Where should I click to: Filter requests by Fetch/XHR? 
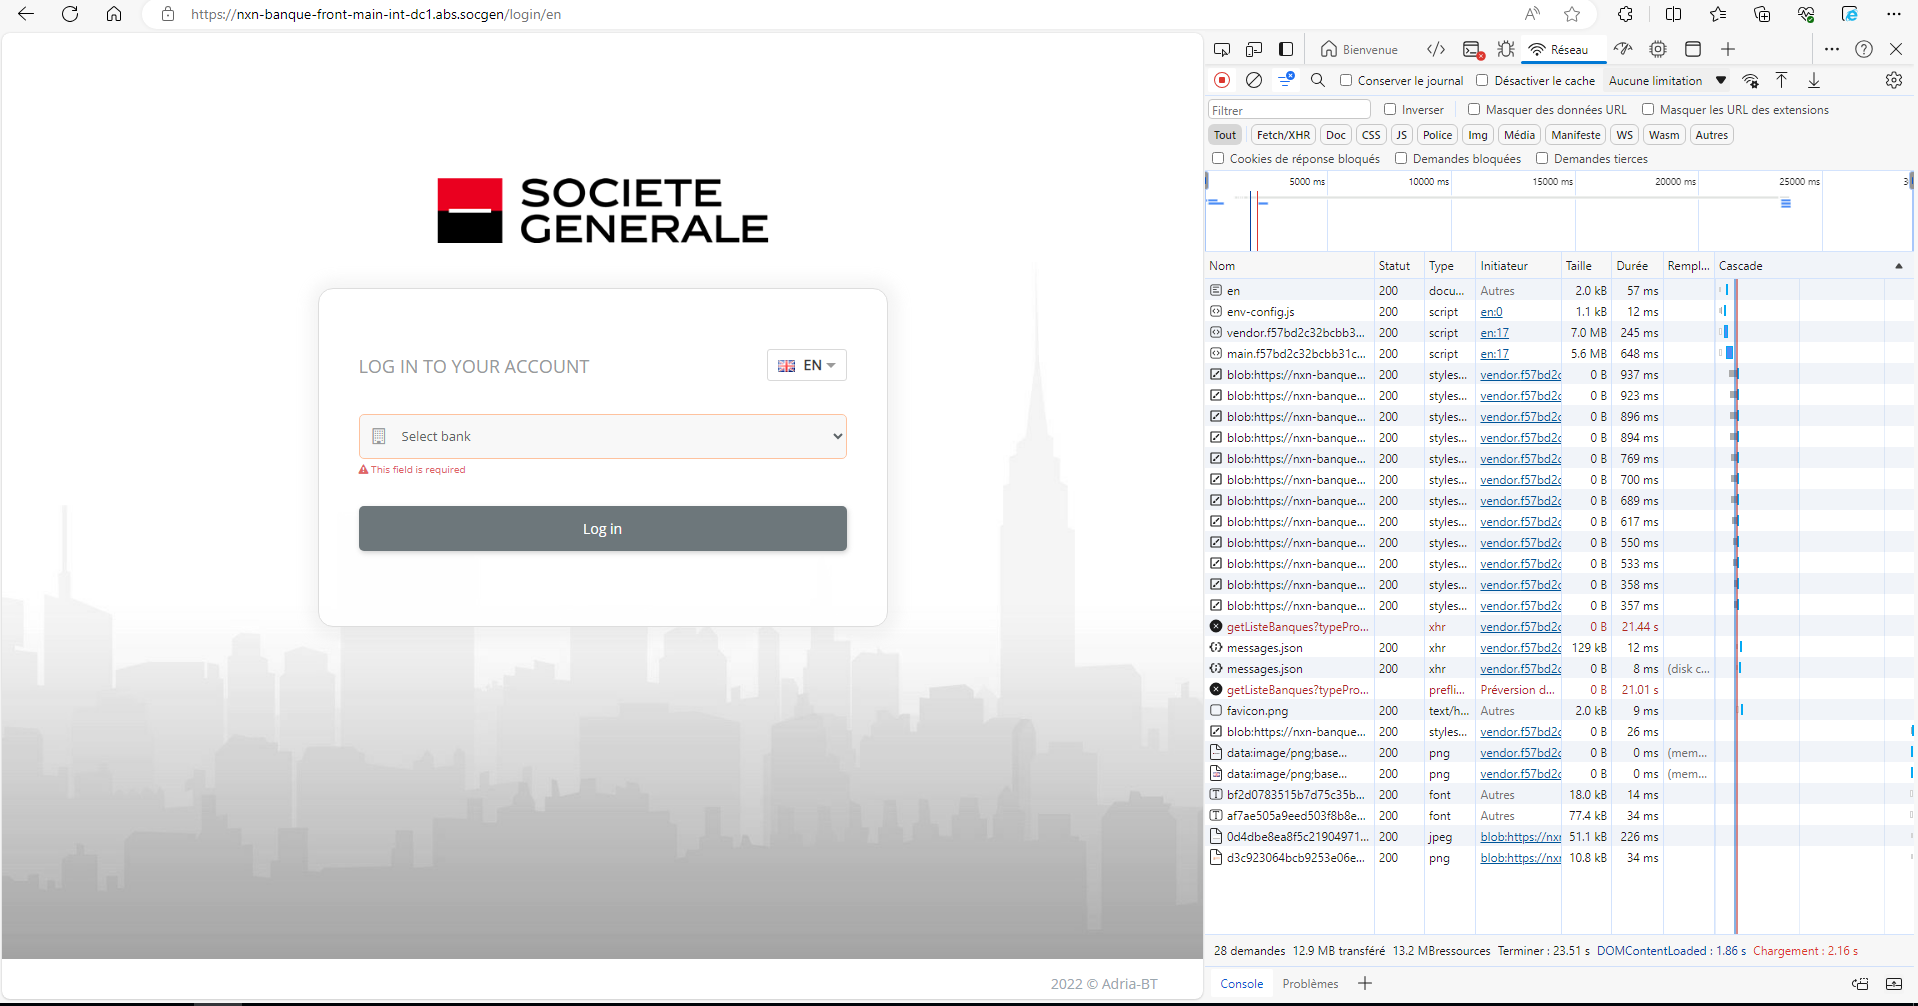click(1283, 135)
